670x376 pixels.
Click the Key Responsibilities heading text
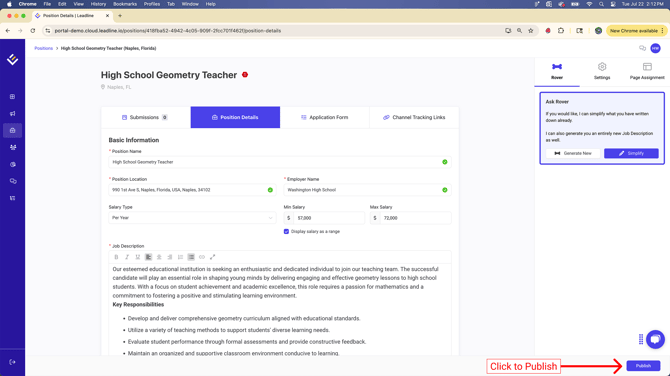coord(138,305)
